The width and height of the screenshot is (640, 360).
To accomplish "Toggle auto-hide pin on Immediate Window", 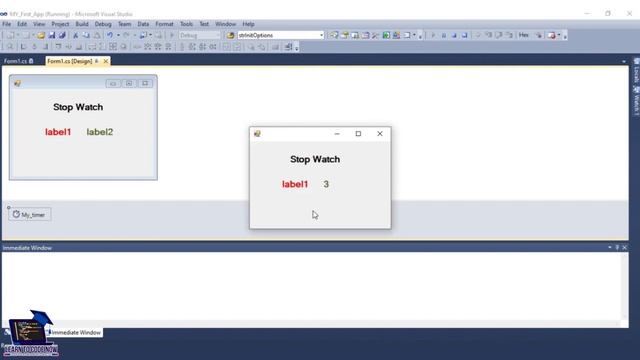I will (x=617, y=247).
